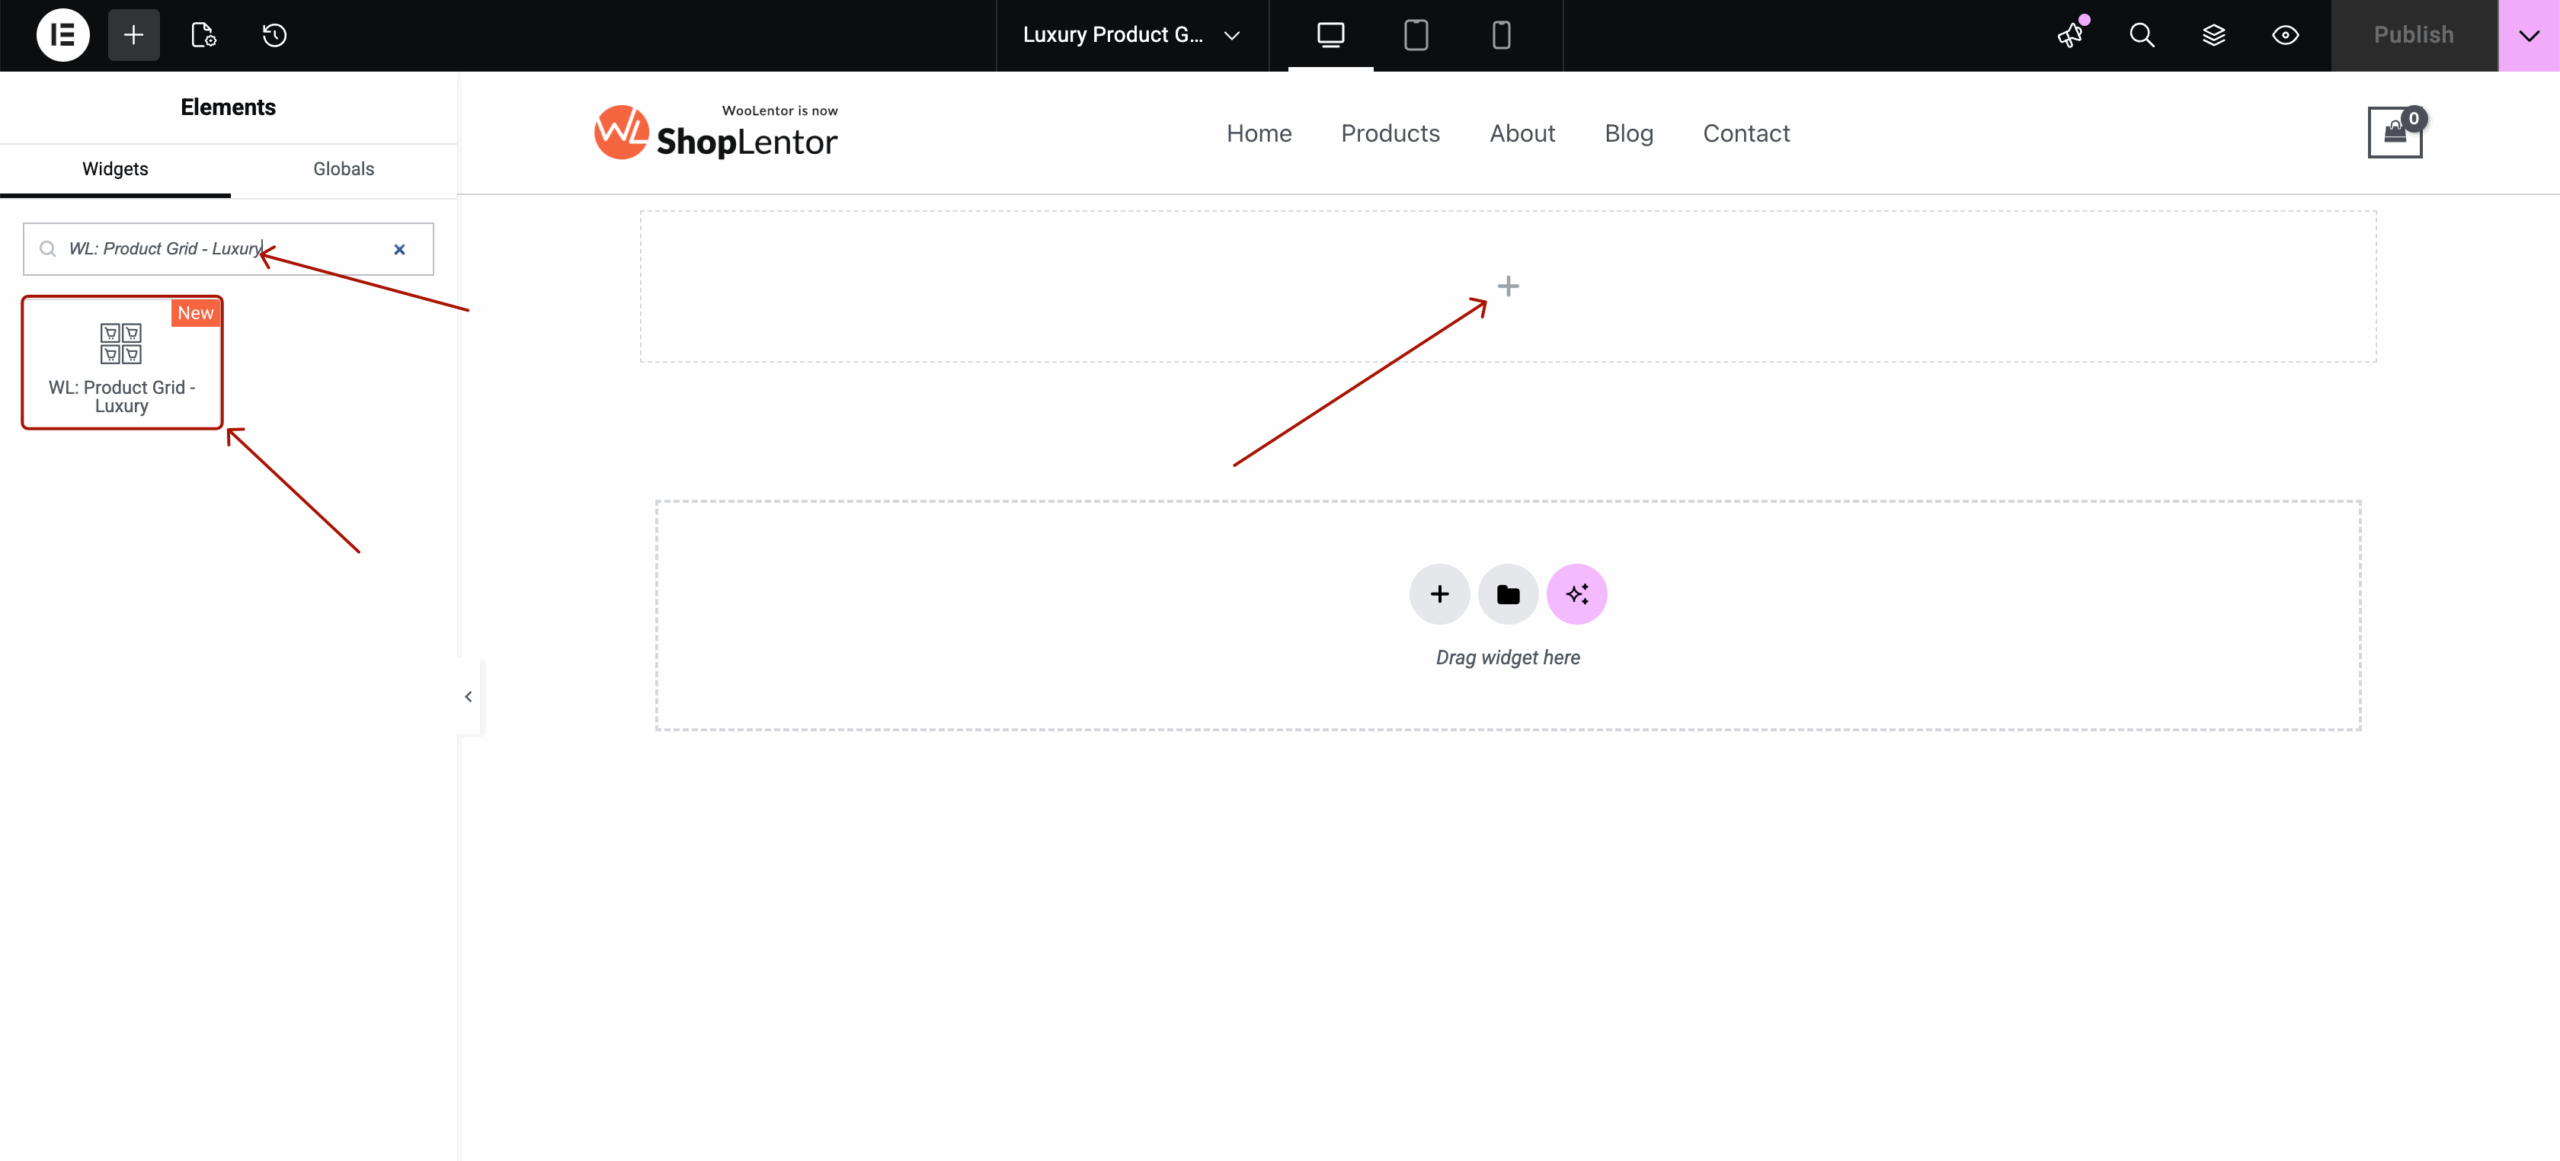This screenshot has width=2560, height=1161.
Task: Open the Contact navigation link
Action: tap(1746, 132)
